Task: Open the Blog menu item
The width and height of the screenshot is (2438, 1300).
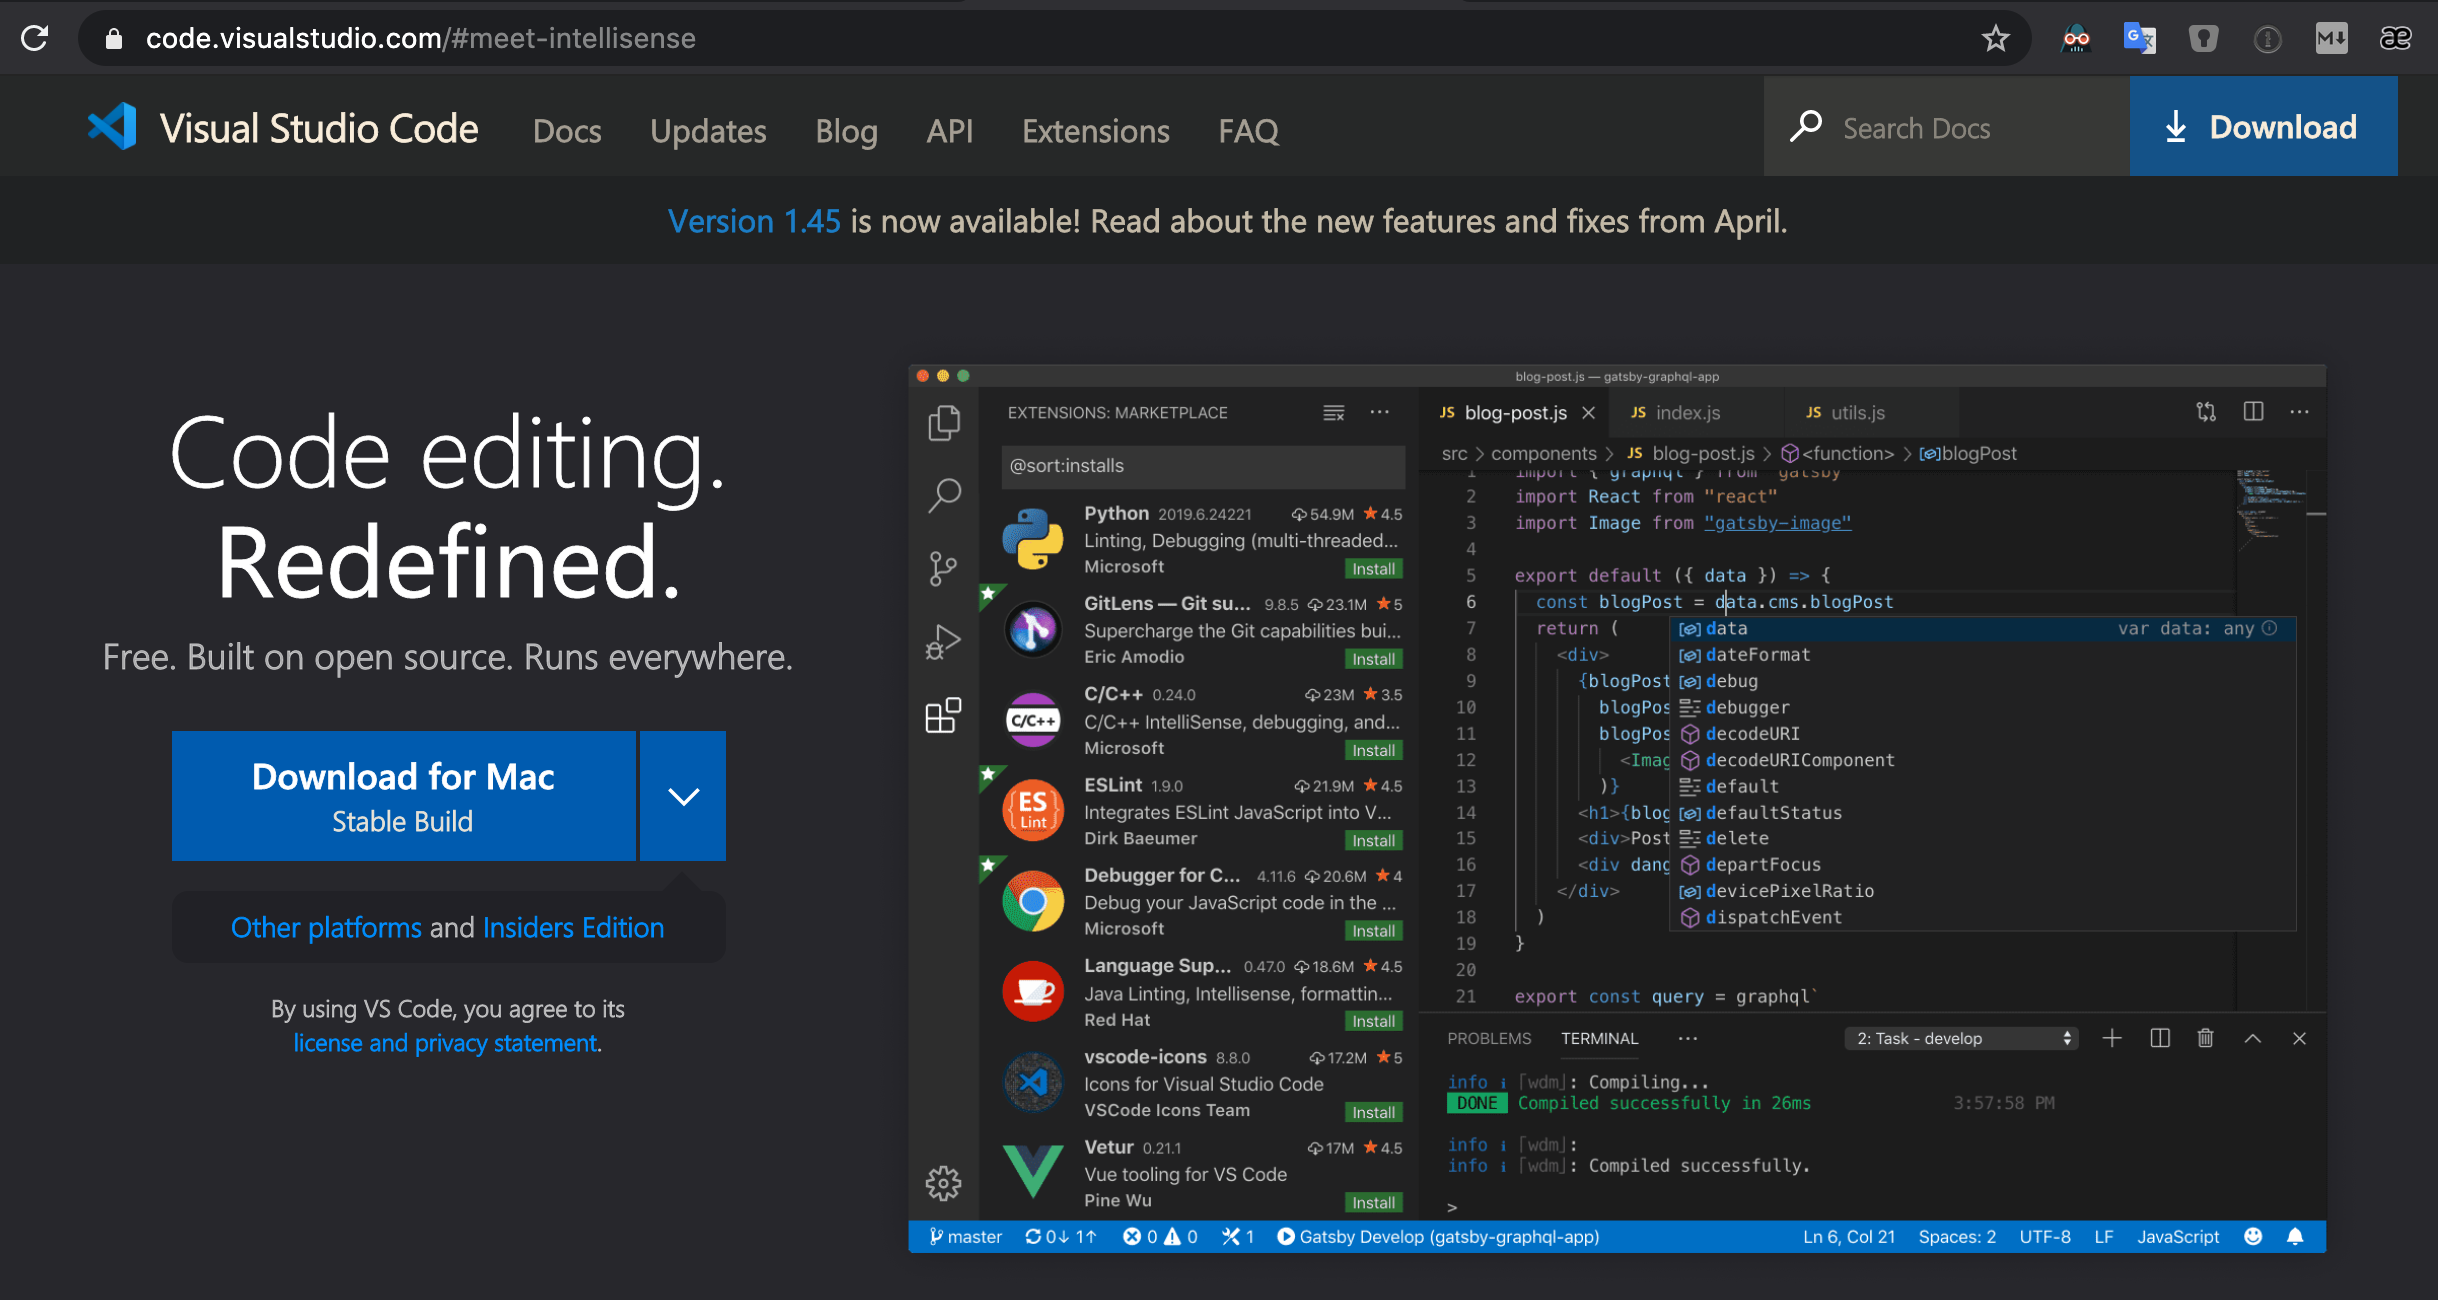Action: pyautogui.click(x=846, y=130)
